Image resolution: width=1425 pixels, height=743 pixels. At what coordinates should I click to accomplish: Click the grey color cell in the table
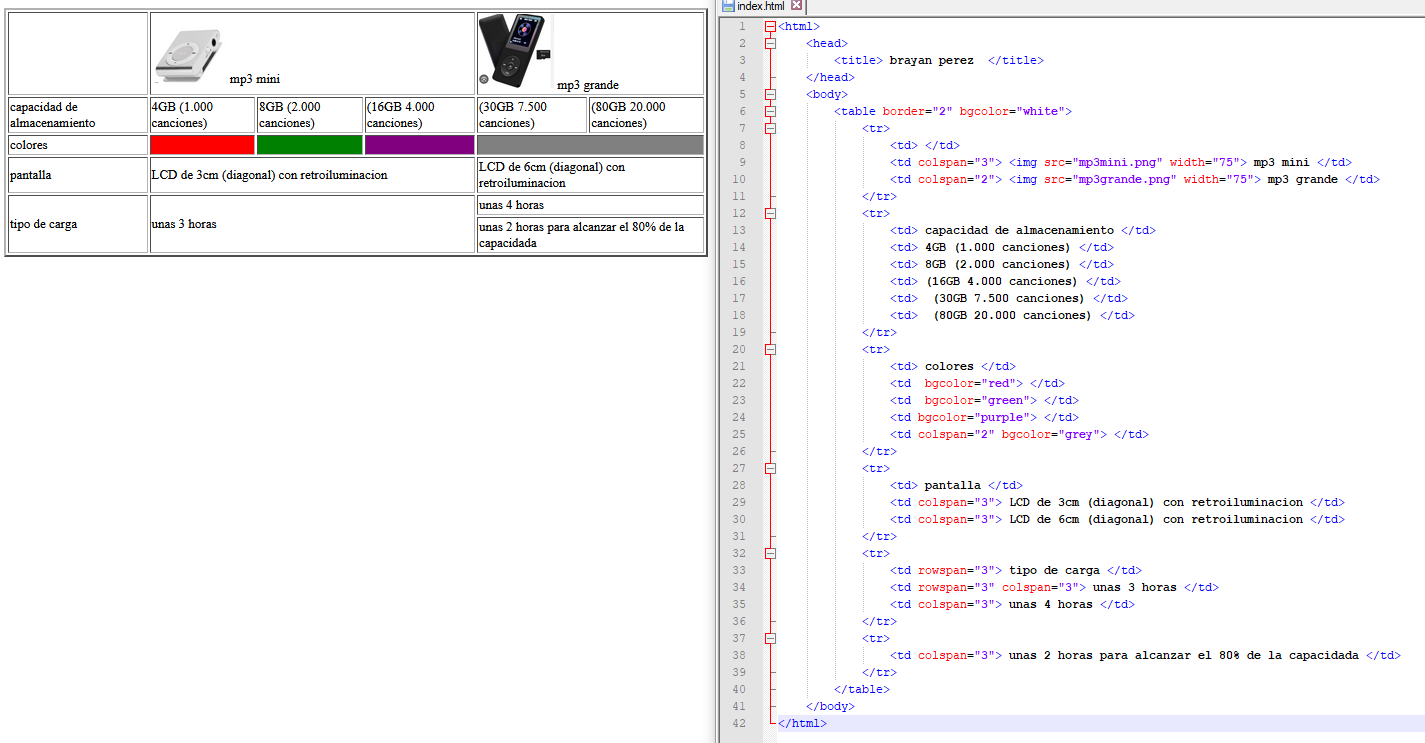590,145
